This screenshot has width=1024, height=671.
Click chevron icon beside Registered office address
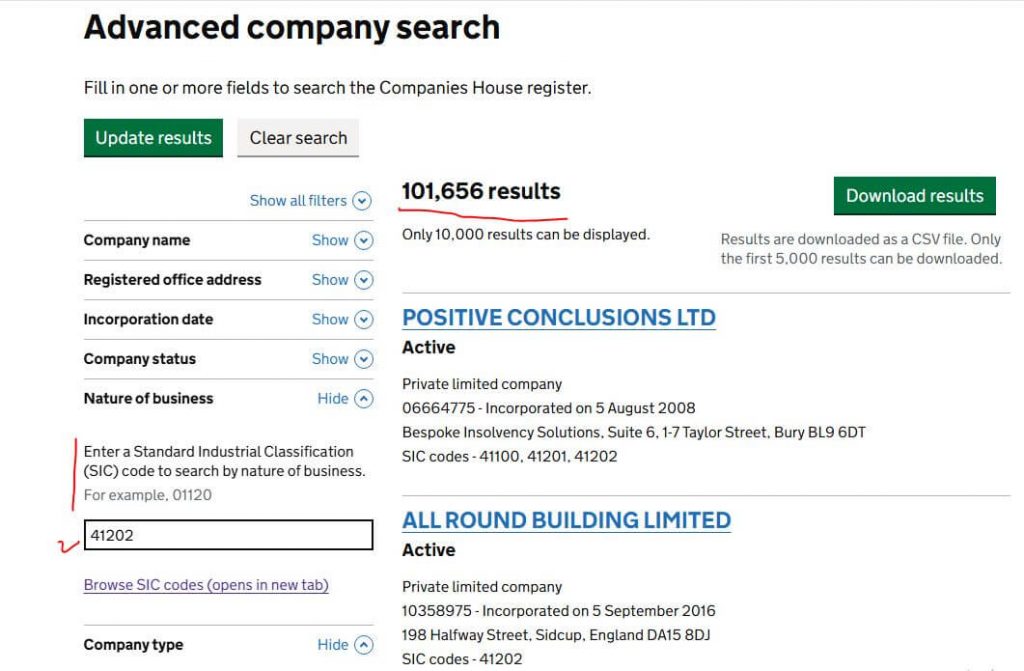point(364,280)
